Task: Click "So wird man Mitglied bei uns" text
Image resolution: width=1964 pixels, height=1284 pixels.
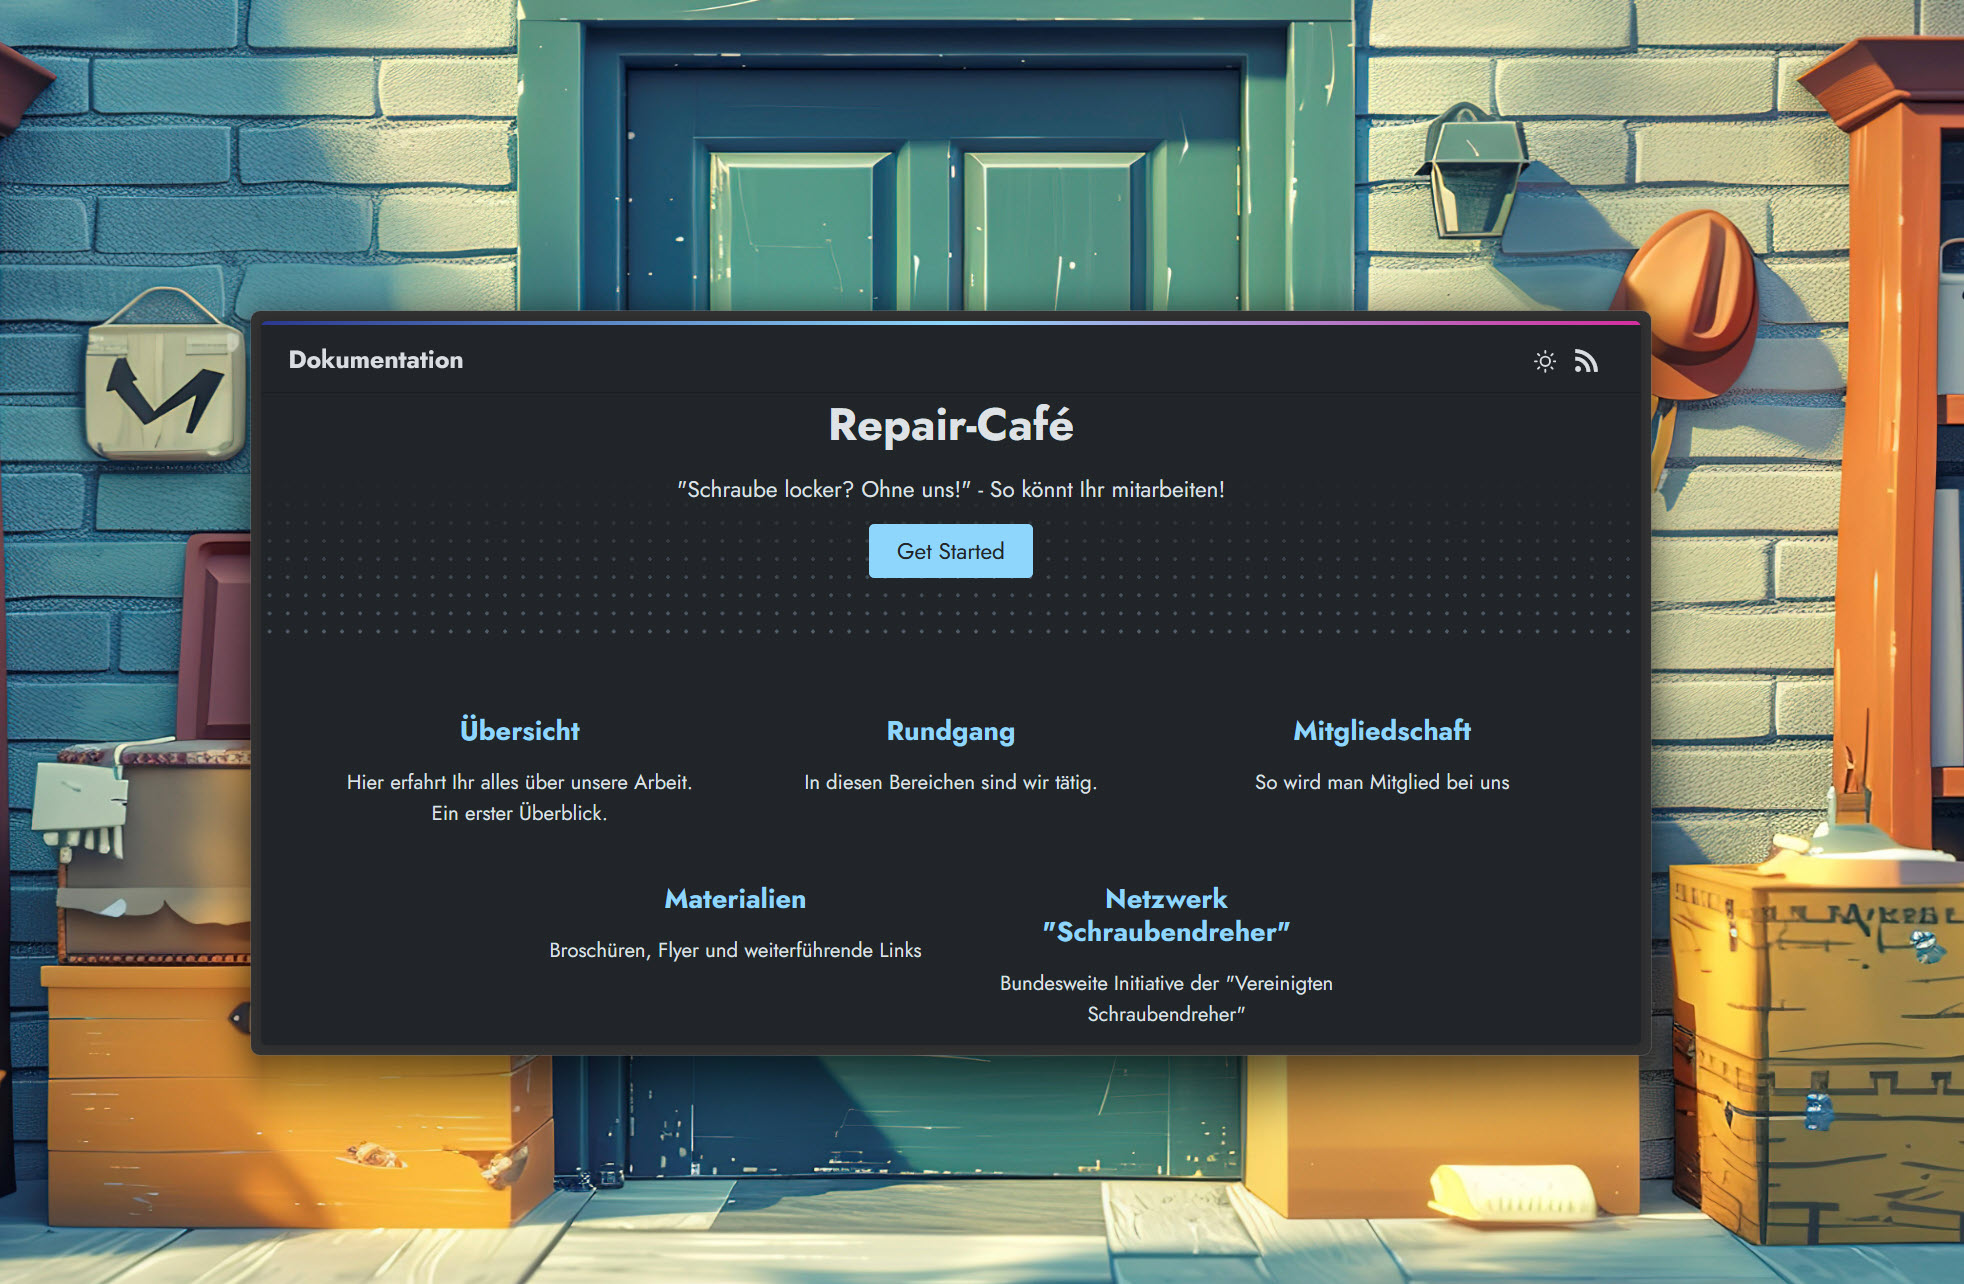Action: [x=1381, y=782]
